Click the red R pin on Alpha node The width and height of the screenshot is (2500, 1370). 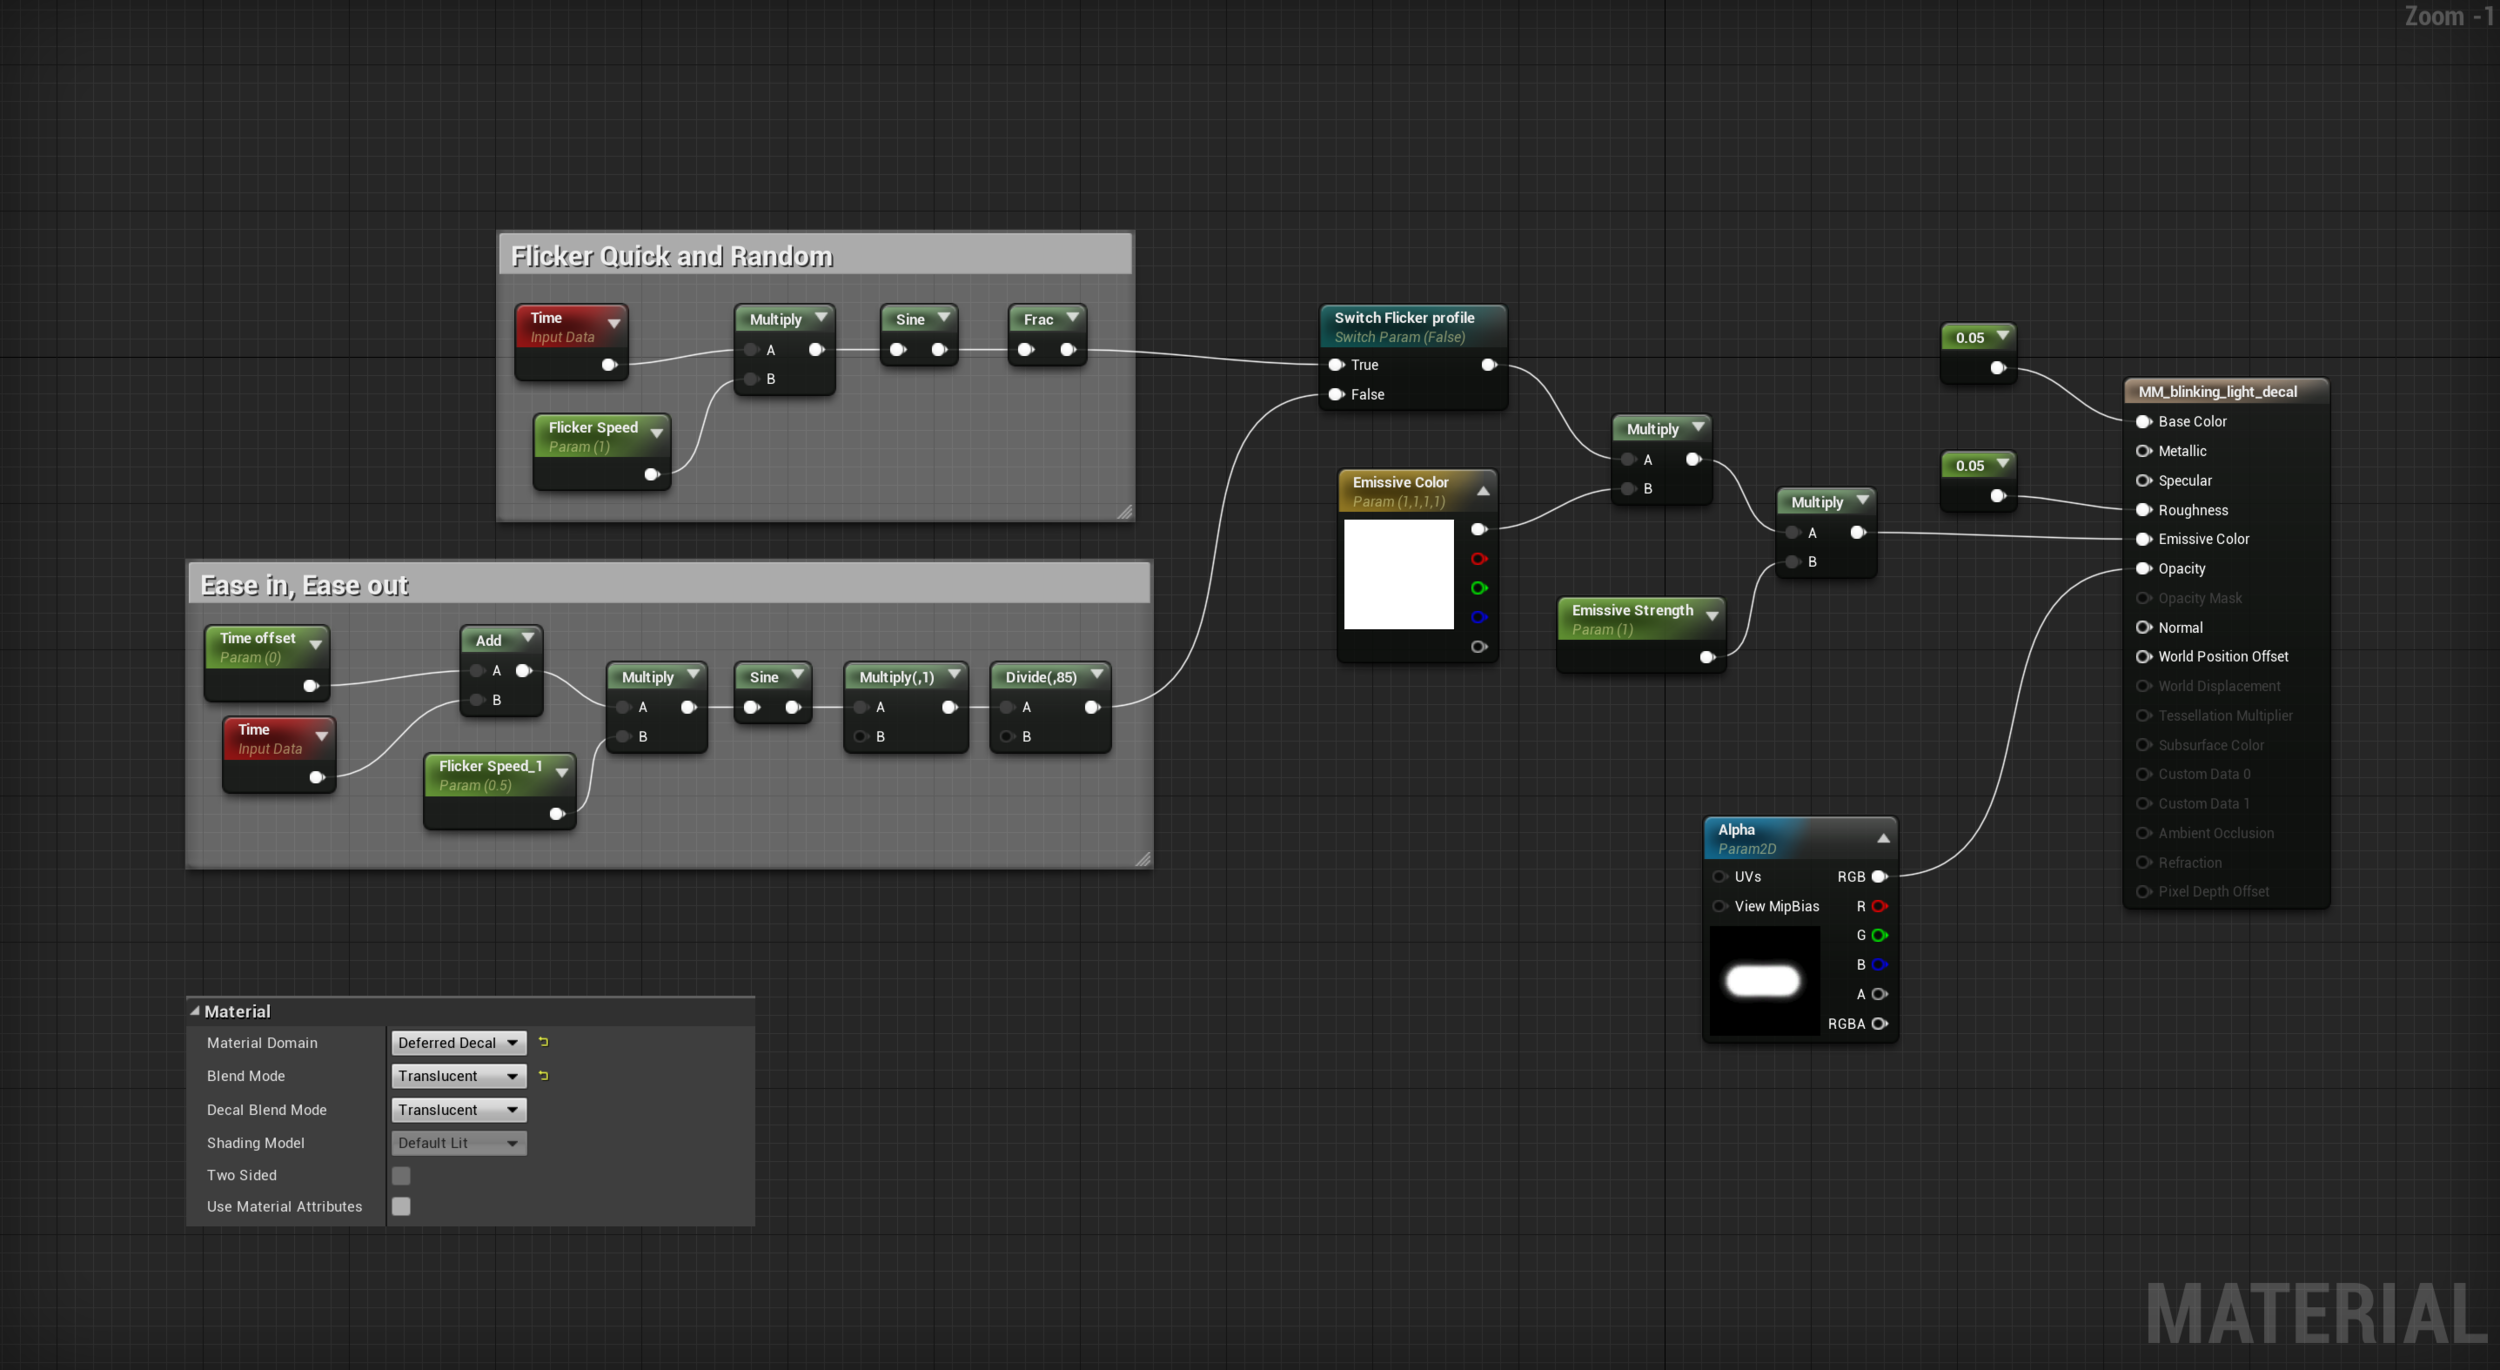[1879, 906]
